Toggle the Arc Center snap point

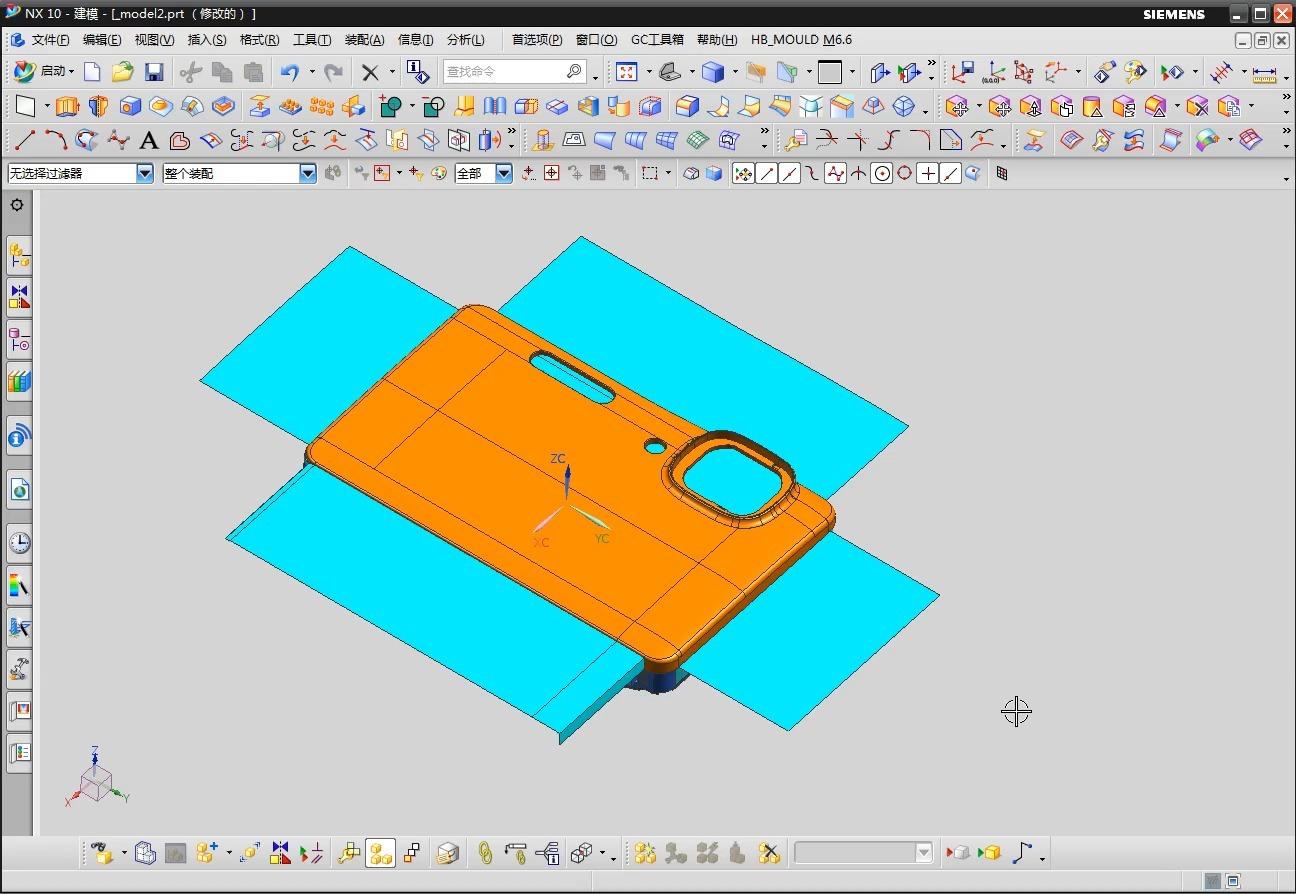pos(882,174)
